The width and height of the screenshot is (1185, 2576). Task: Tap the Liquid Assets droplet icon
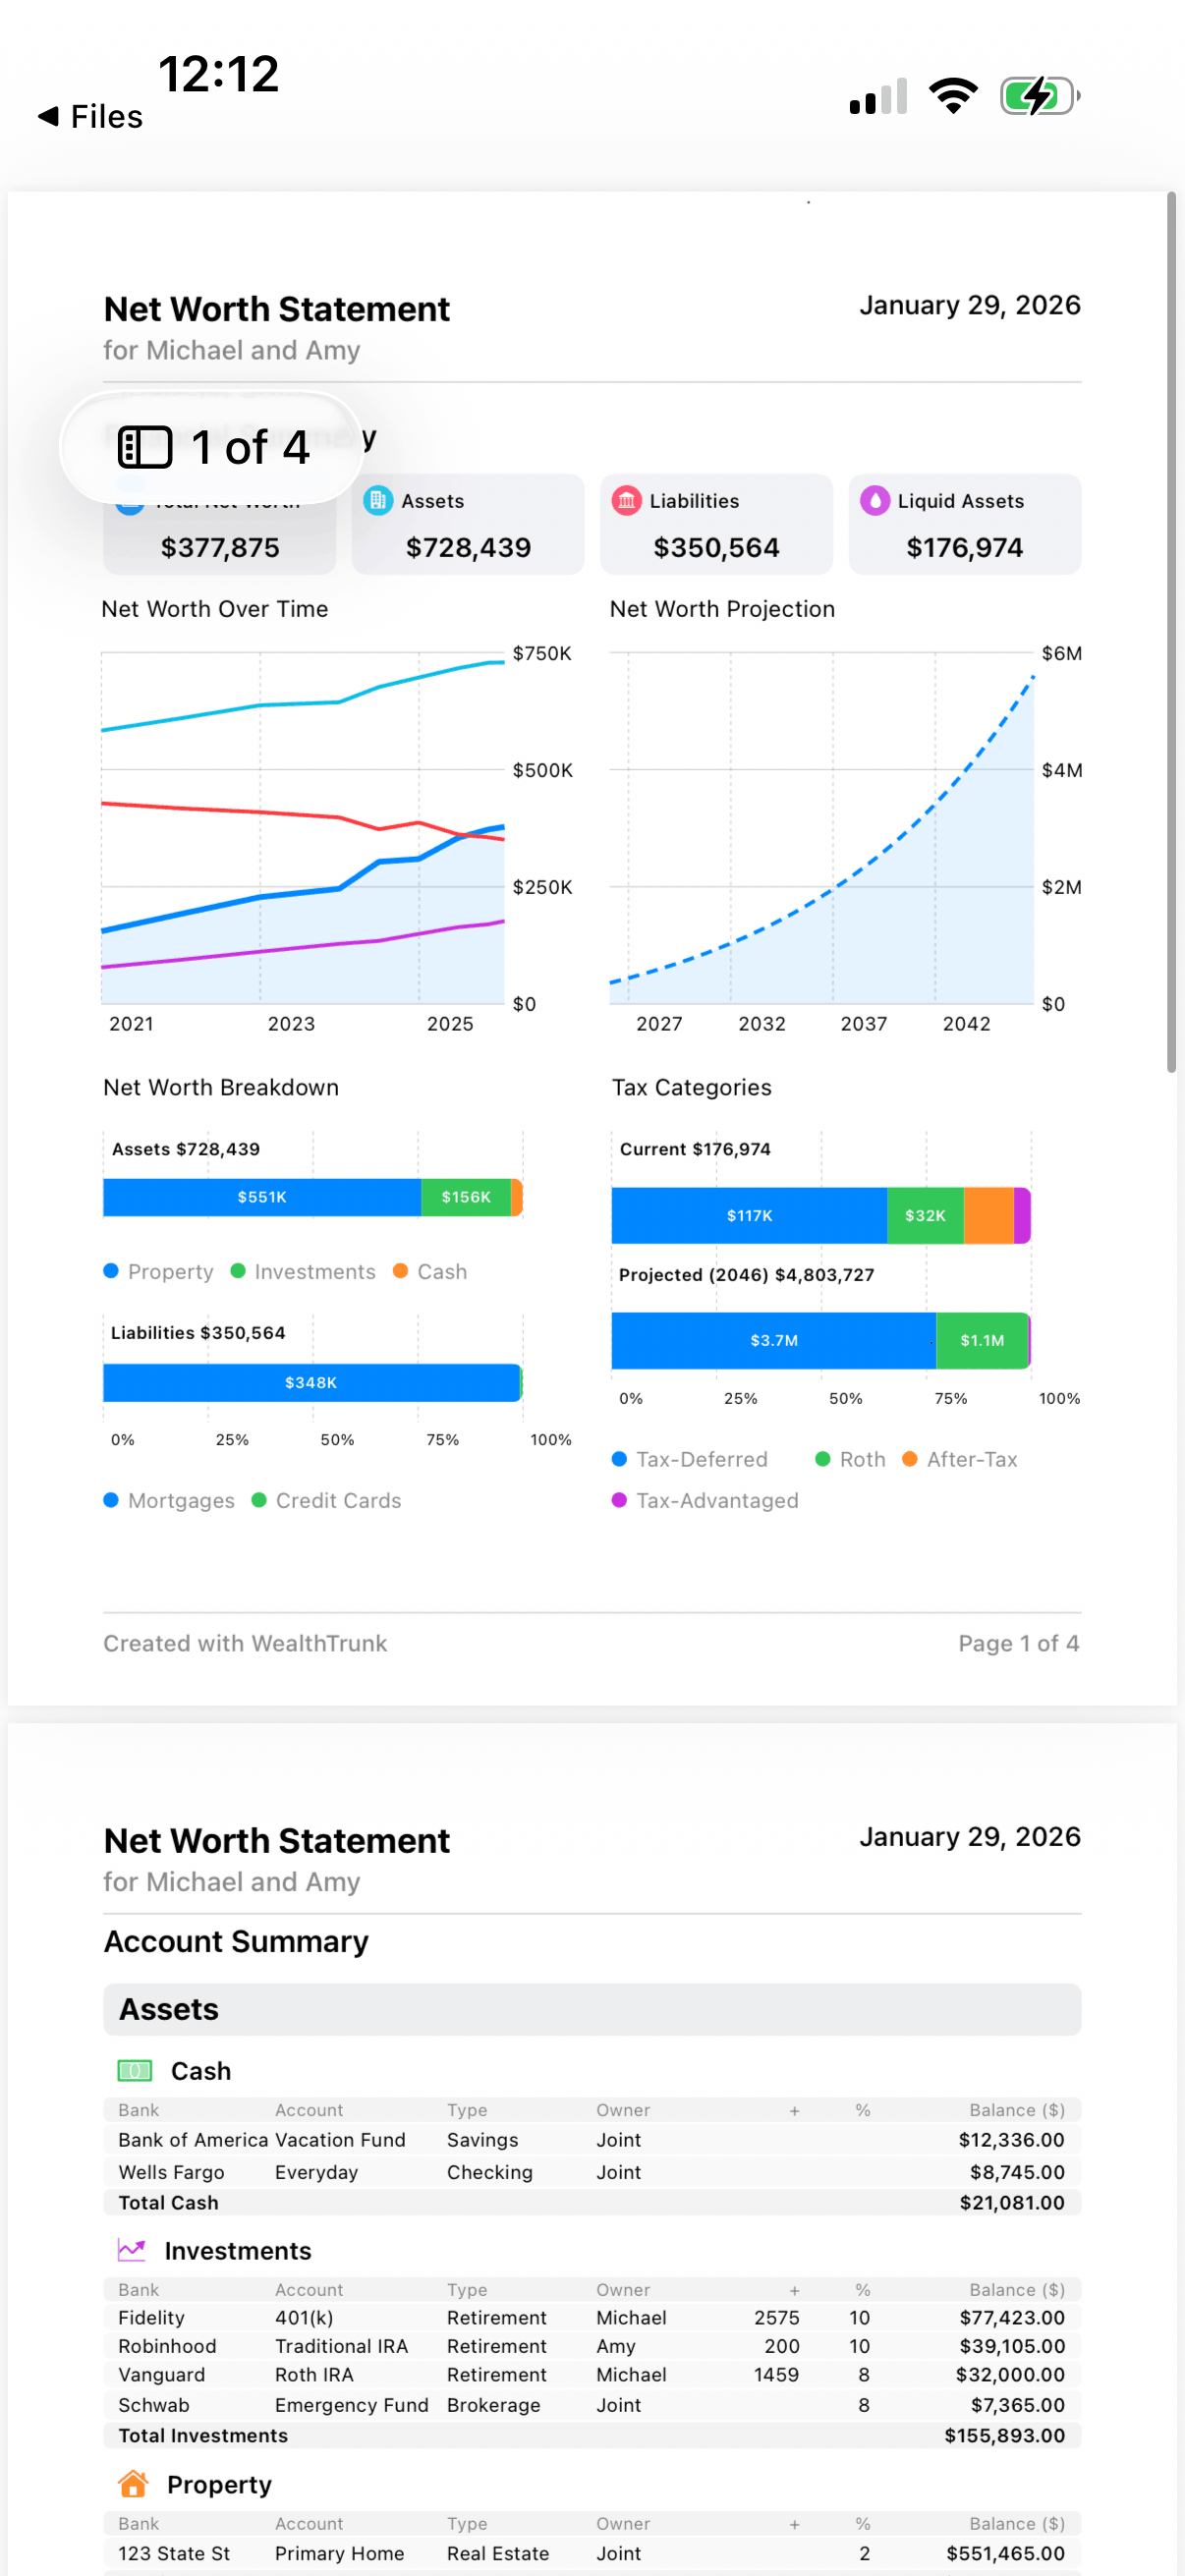click(x=874, y=500)
